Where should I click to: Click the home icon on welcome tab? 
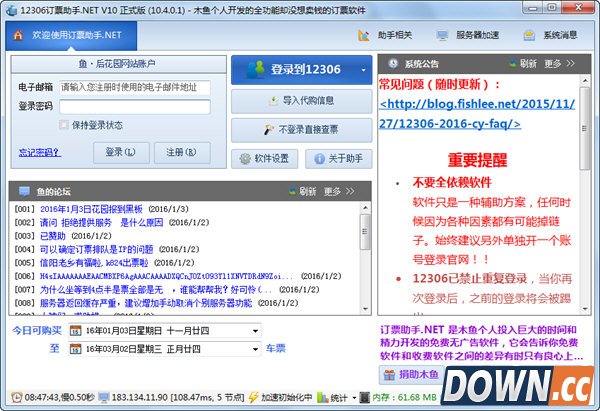point(18,35)
